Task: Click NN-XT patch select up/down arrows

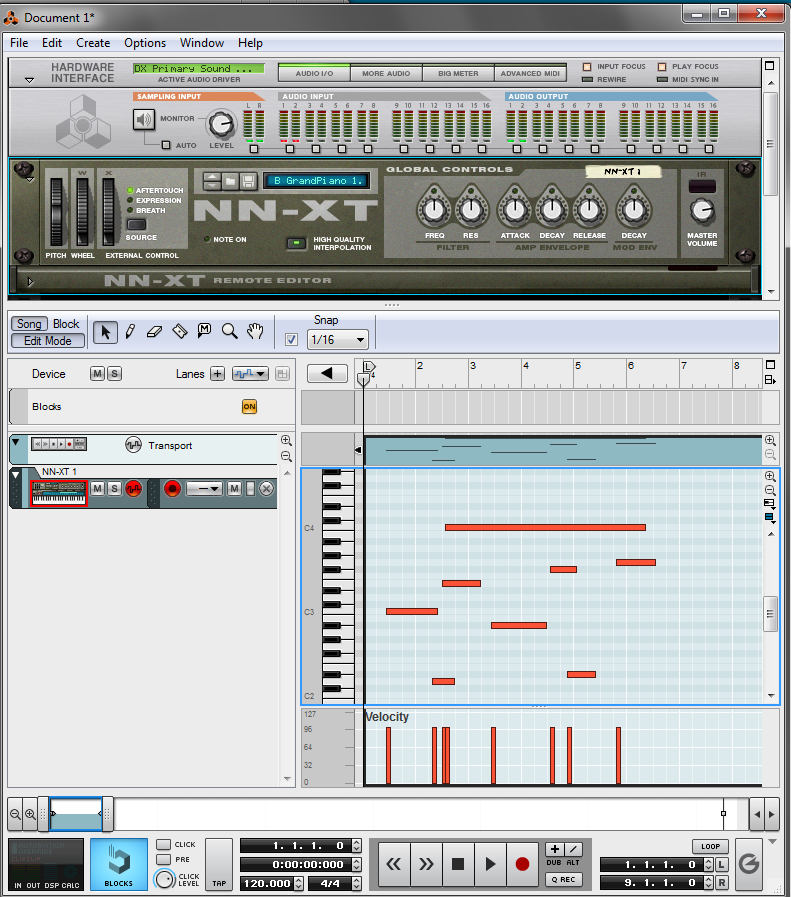Action: tap(212, 181)
